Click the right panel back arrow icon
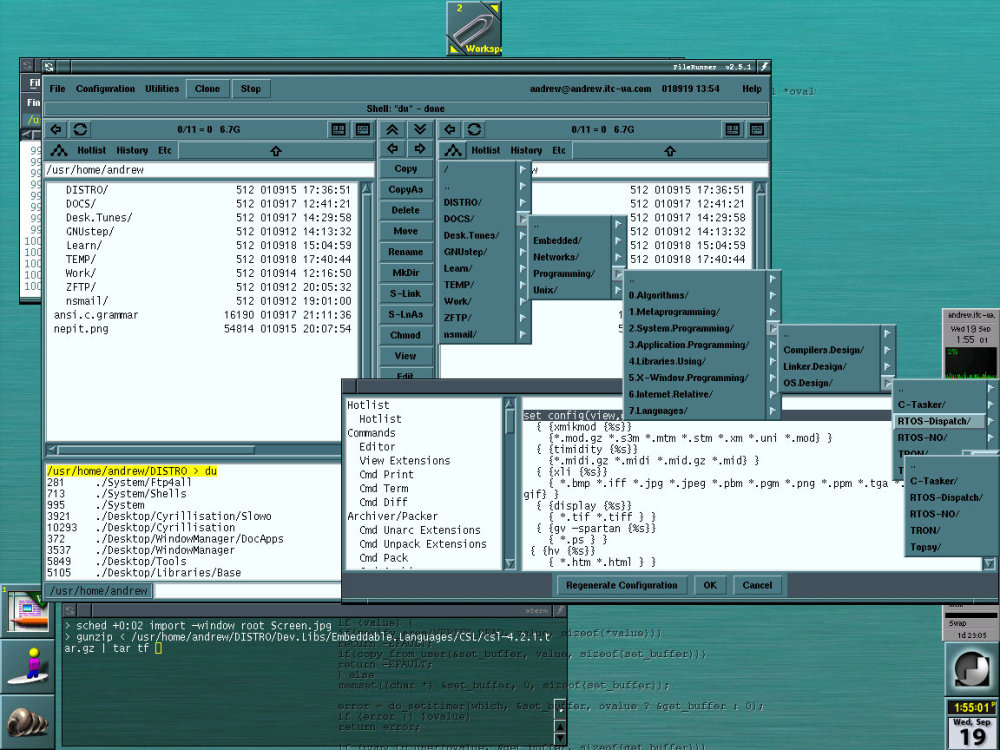 click(450, 129)
